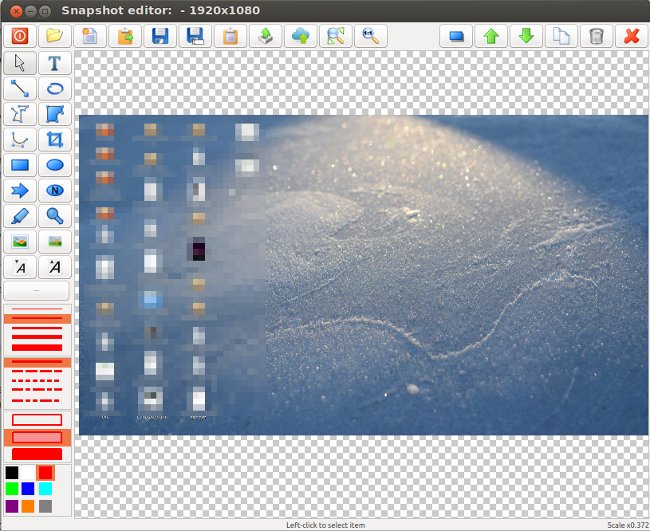650x531 pixels.
Task: Click the clipboard with green arrow icon
Action: 125,36
